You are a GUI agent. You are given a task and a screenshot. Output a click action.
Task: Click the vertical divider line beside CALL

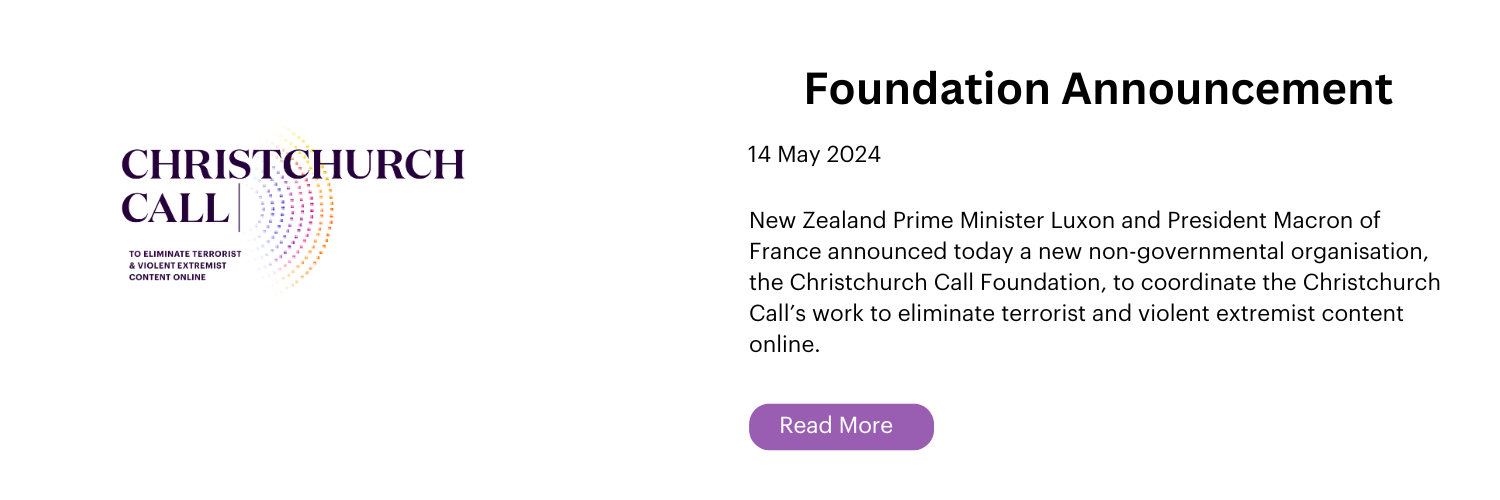(239, 207)
